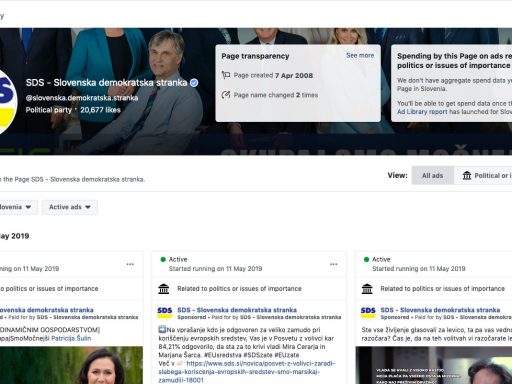
Task: Click the @slovenska.demokratska.stranka handle
Action: [82, 98]
